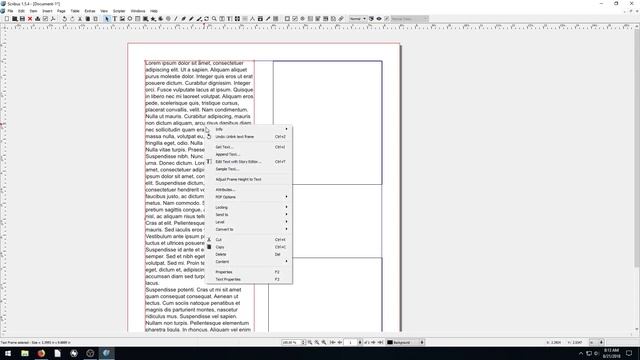The image size is (640, 360).
Task: Open the Extras menu
Action: [x=90, y=11]
